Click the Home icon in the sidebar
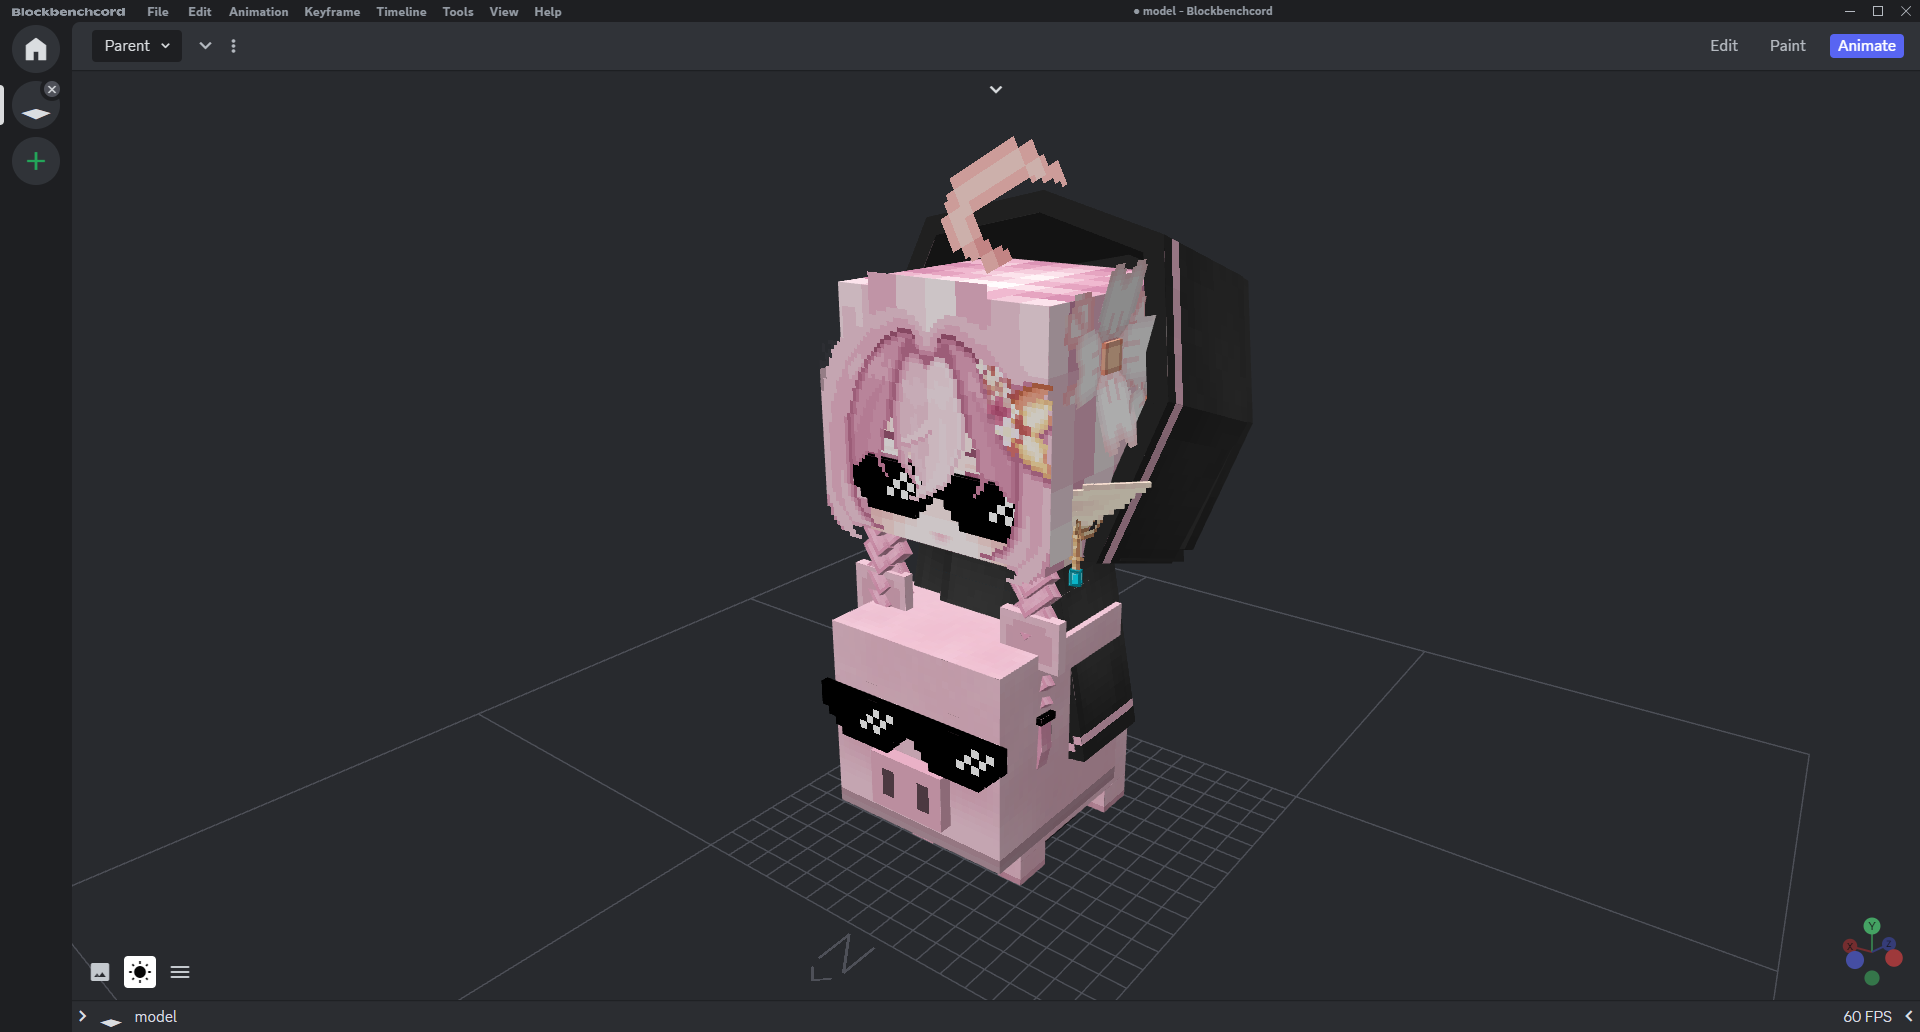The image size is (1920, 1032). click(x=36, y=49)
